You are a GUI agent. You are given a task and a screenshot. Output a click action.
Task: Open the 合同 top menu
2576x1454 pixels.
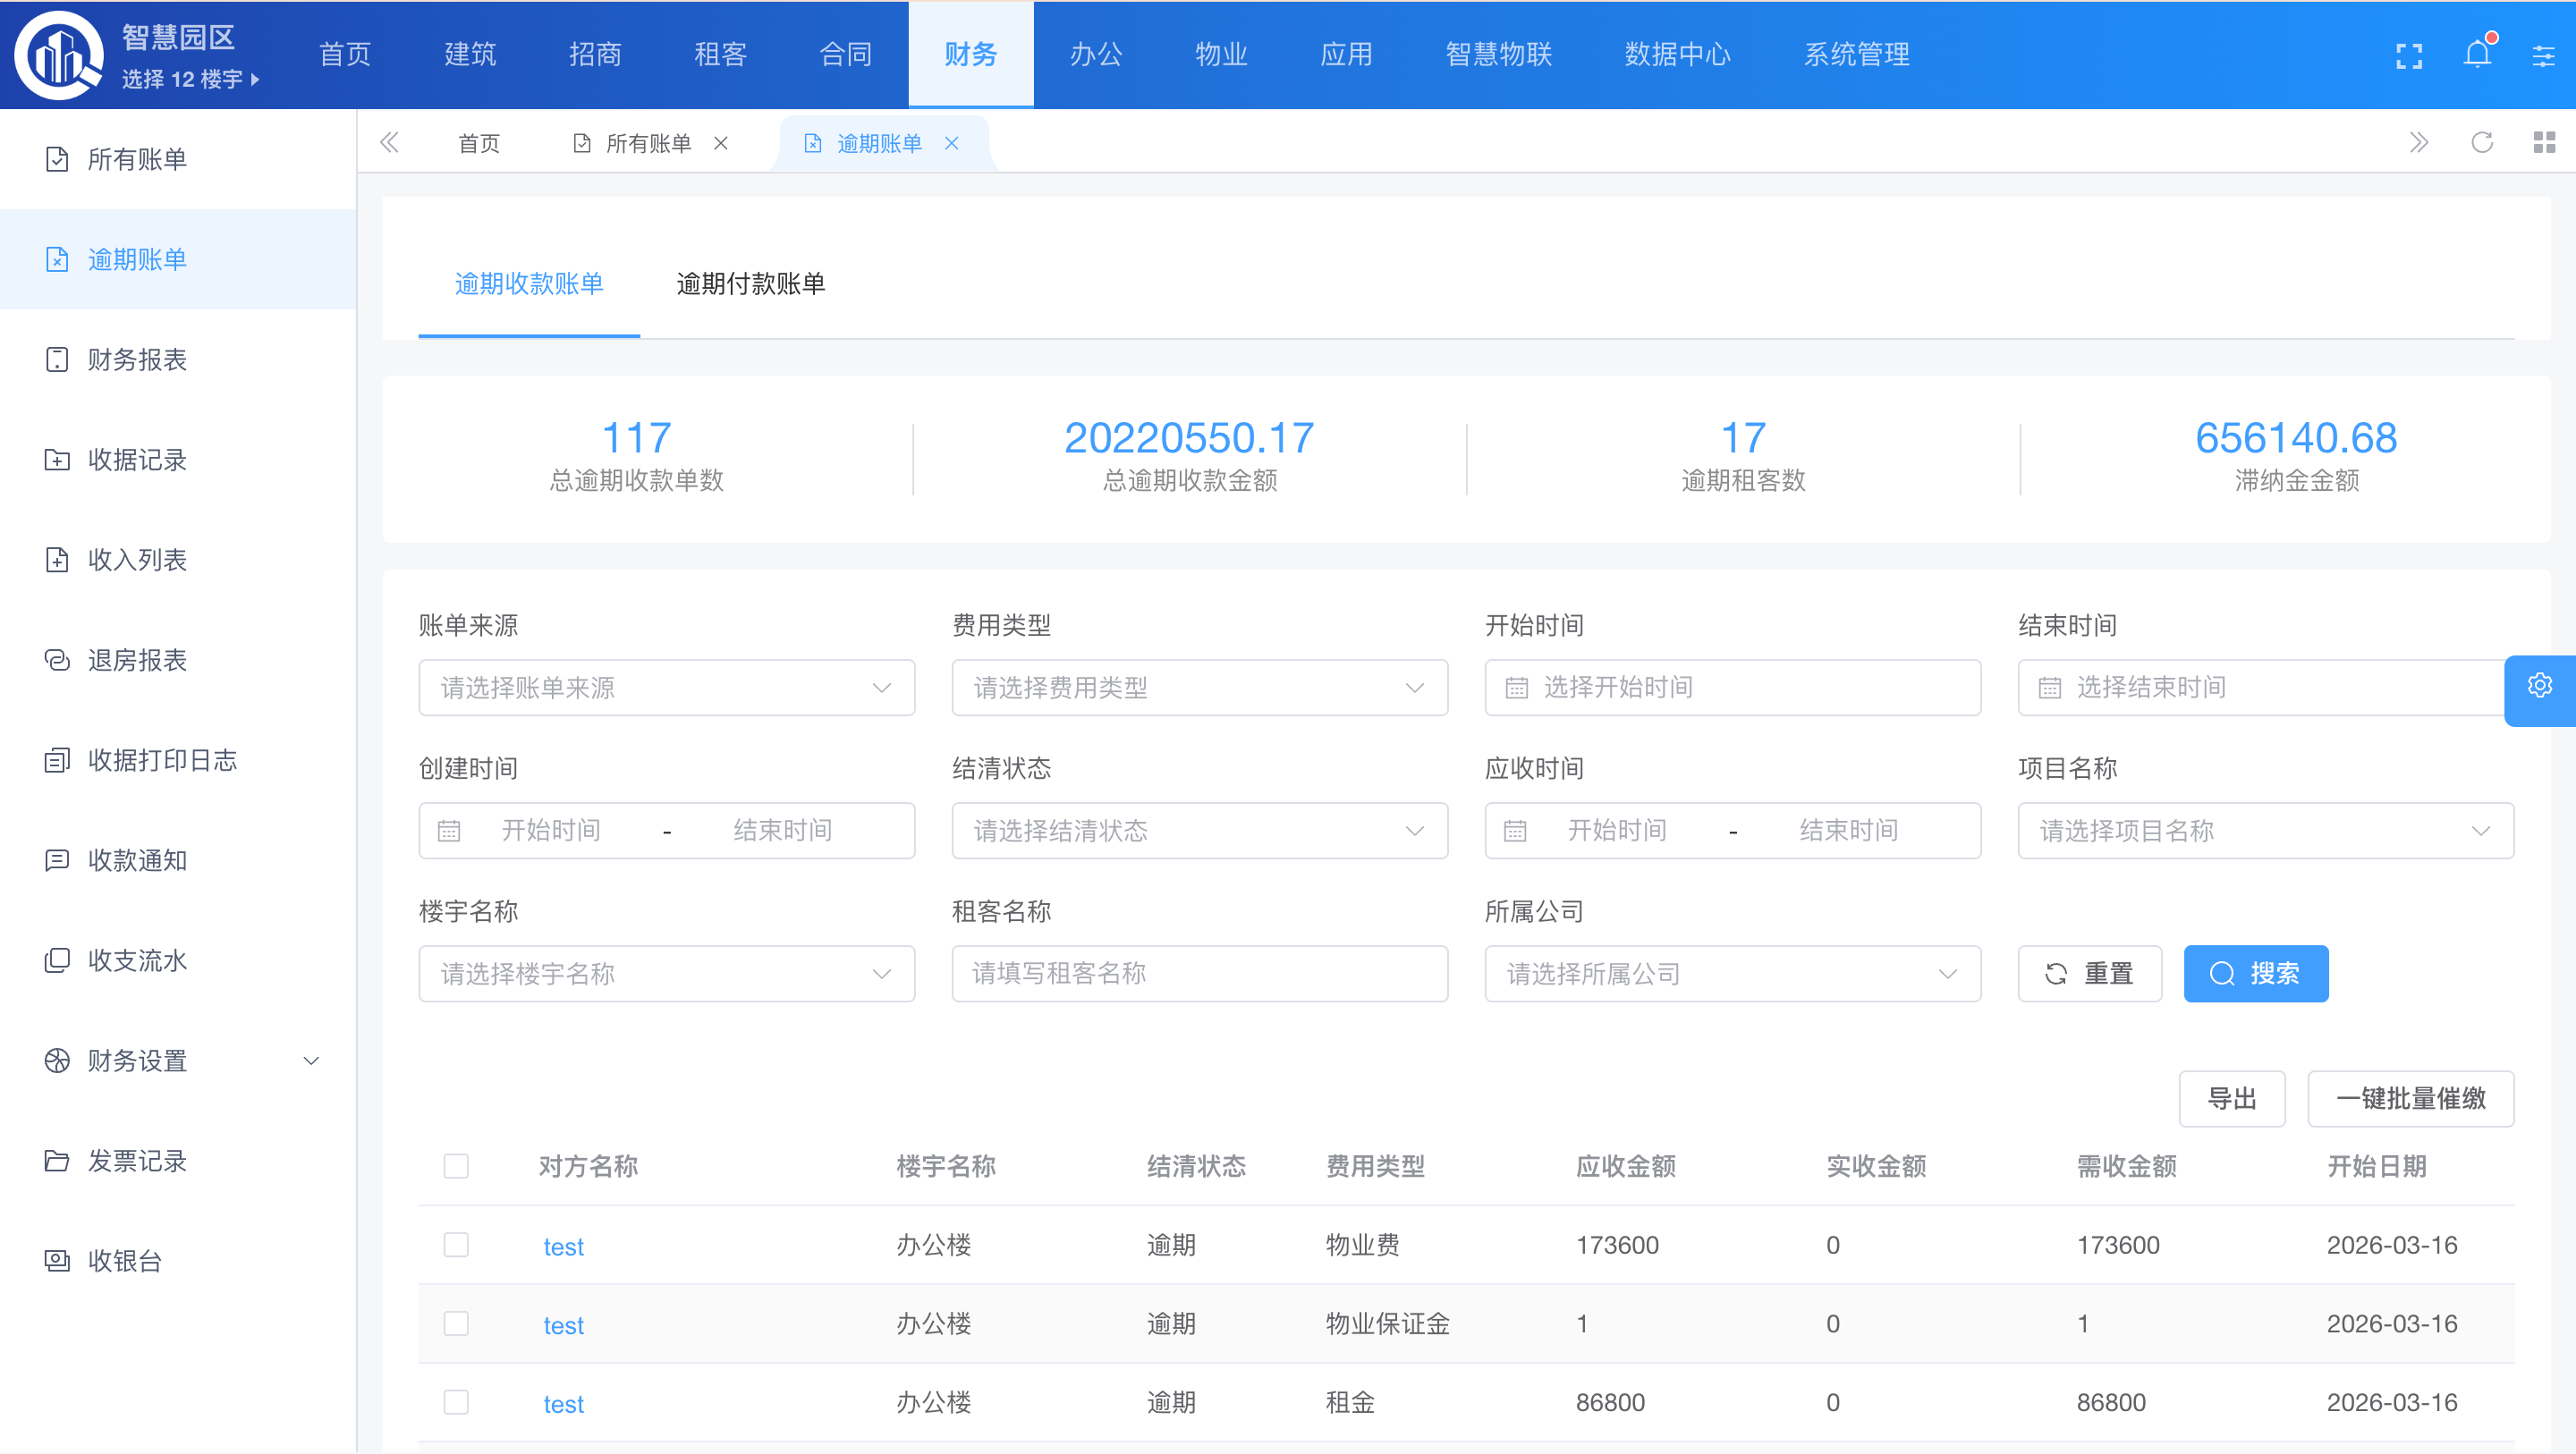tap(845, 55)
